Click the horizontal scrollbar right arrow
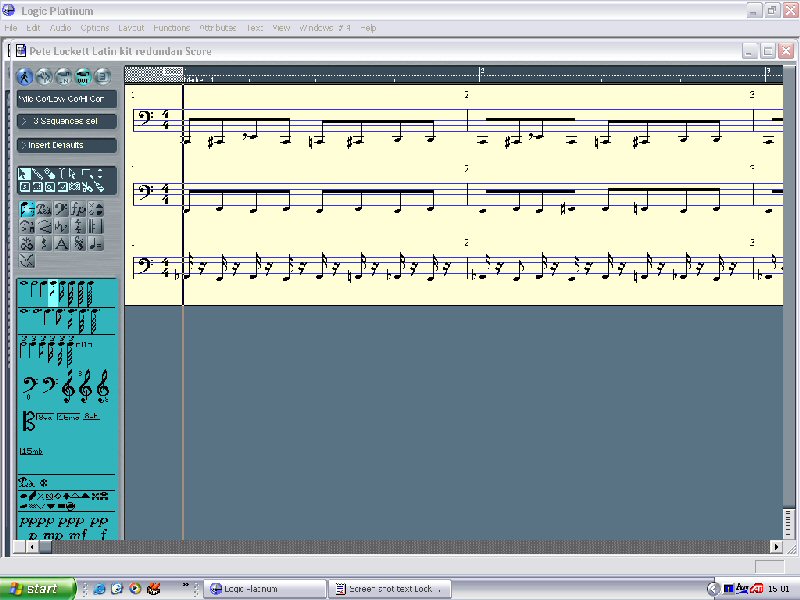Screen dimensions: 800x600 [x=776, y=547]
